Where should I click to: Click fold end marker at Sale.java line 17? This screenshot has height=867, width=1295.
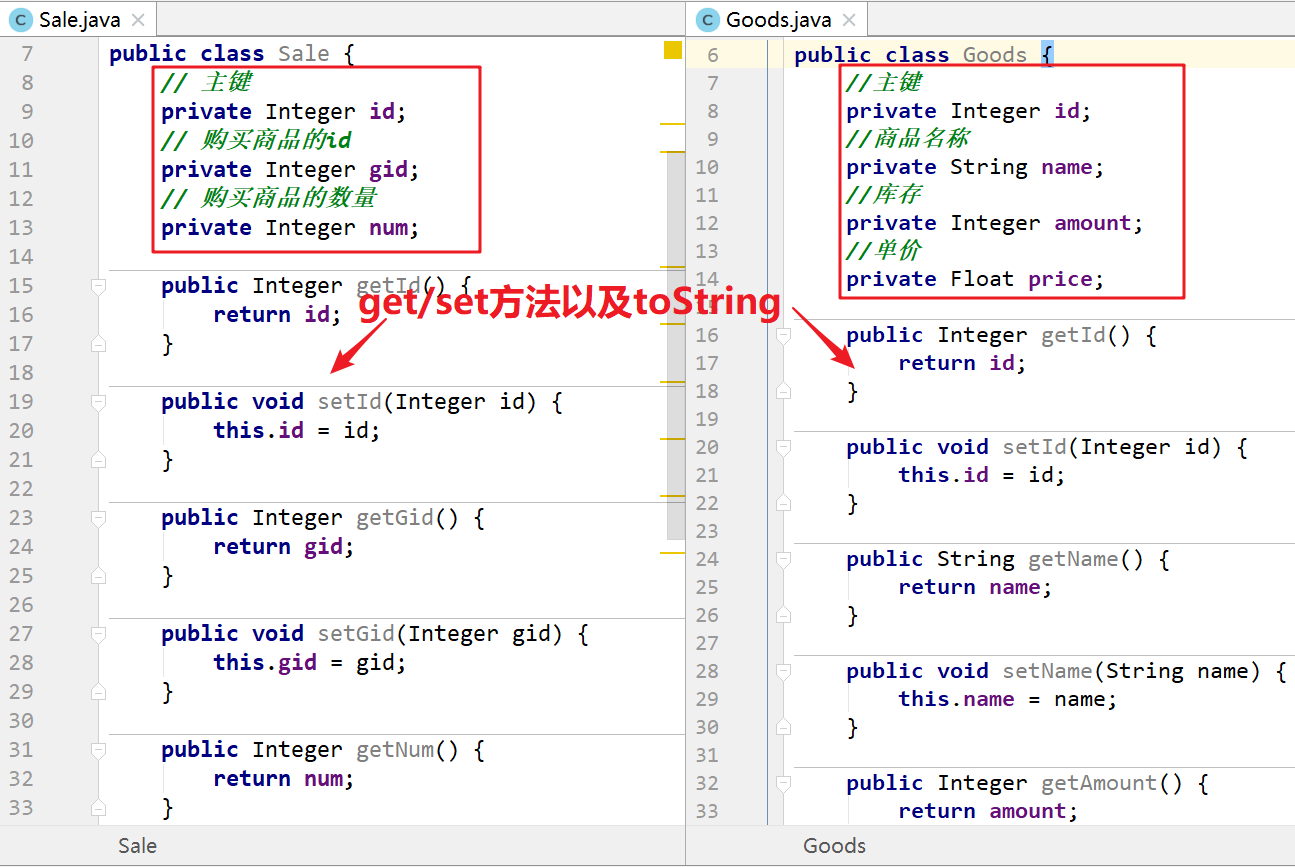coord(98,344)
